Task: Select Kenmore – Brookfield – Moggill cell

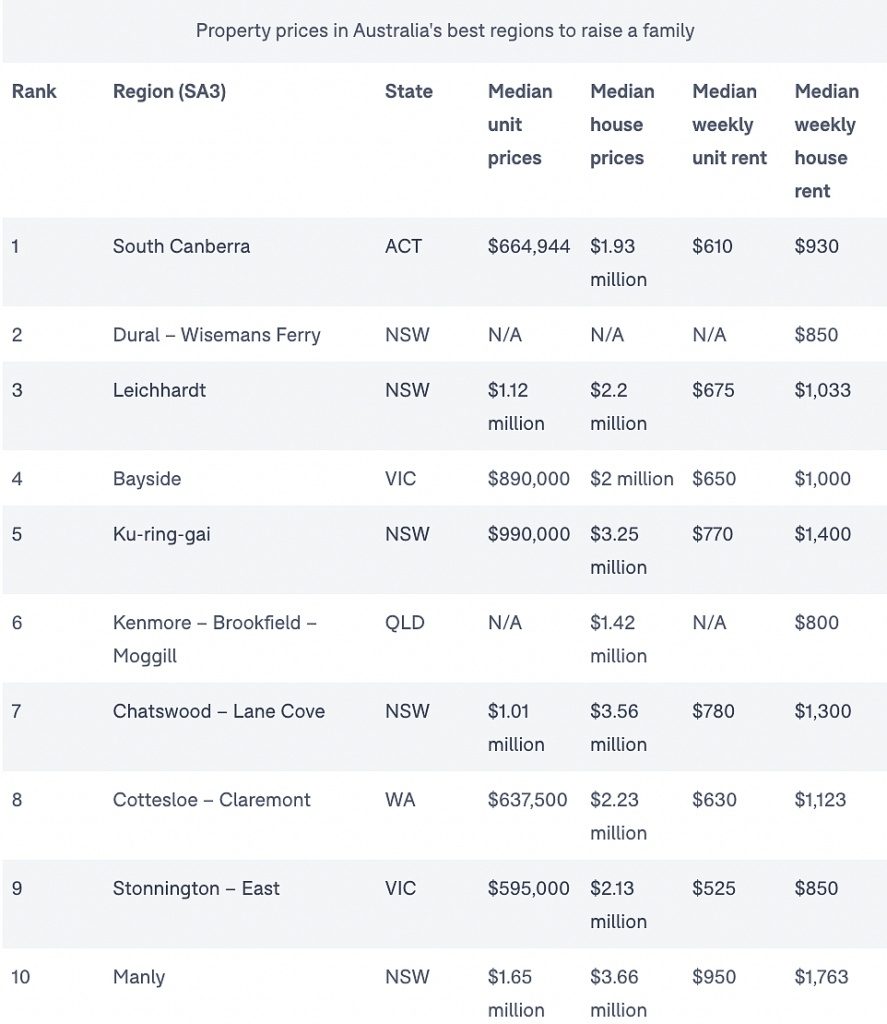Action: [214, 639]
